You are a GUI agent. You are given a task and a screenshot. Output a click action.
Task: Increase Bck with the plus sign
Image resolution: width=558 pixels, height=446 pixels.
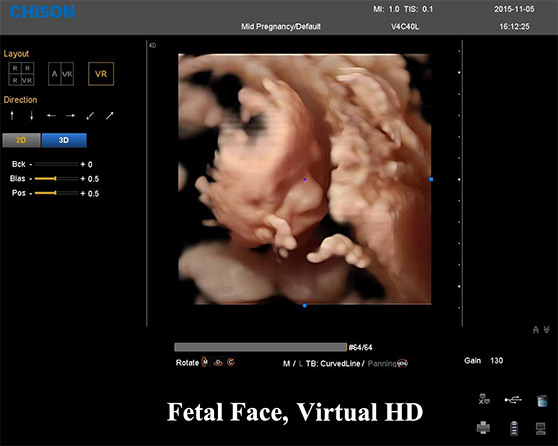(x=83, y=164)
